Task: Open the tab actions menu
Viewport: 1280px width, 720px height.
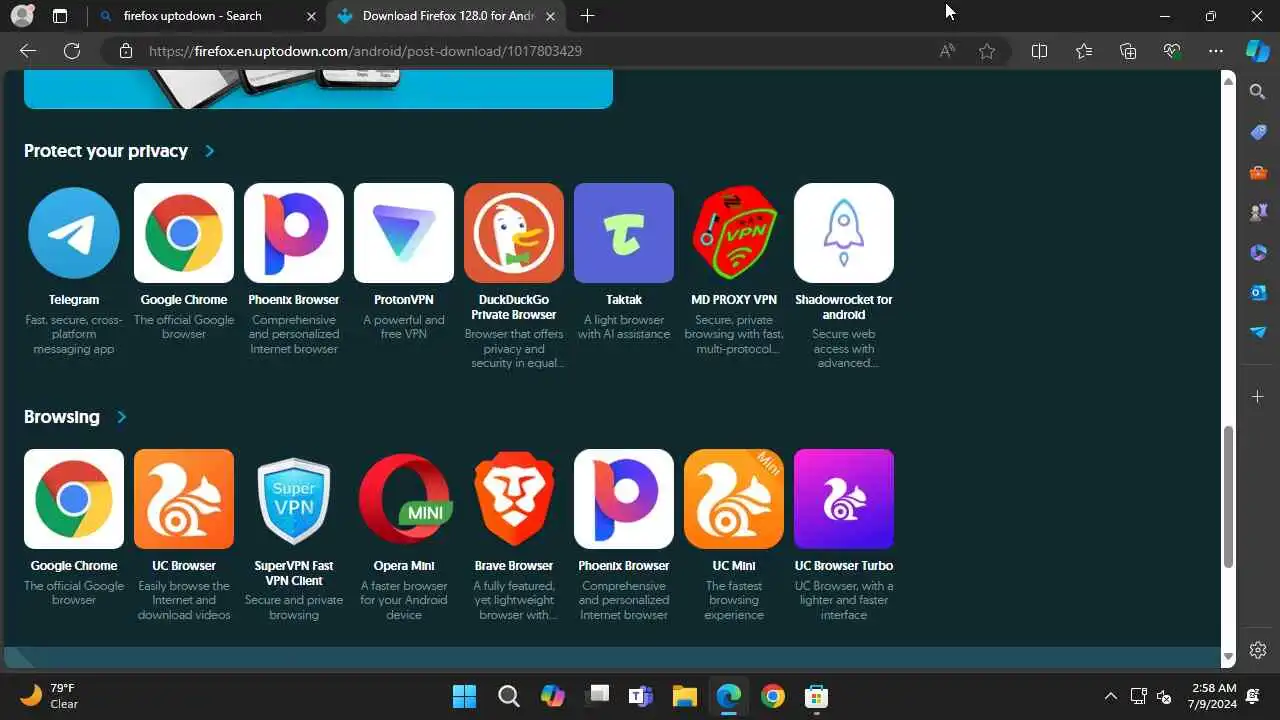Action: click(60, 16)
